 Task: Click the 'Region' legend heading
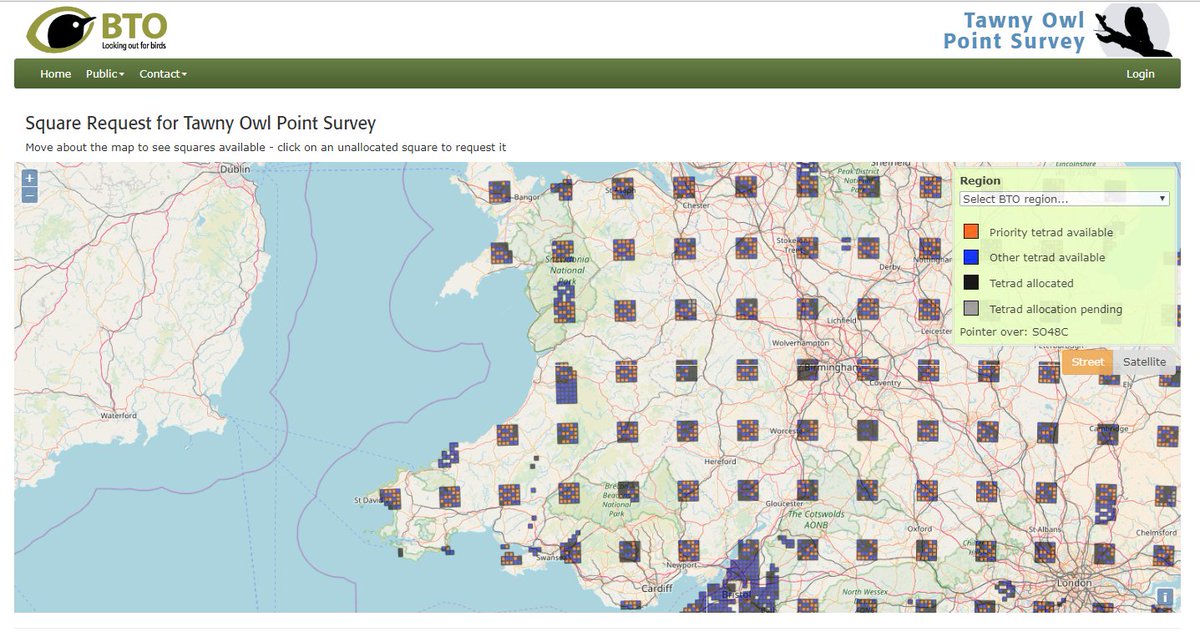coord(980,181)
